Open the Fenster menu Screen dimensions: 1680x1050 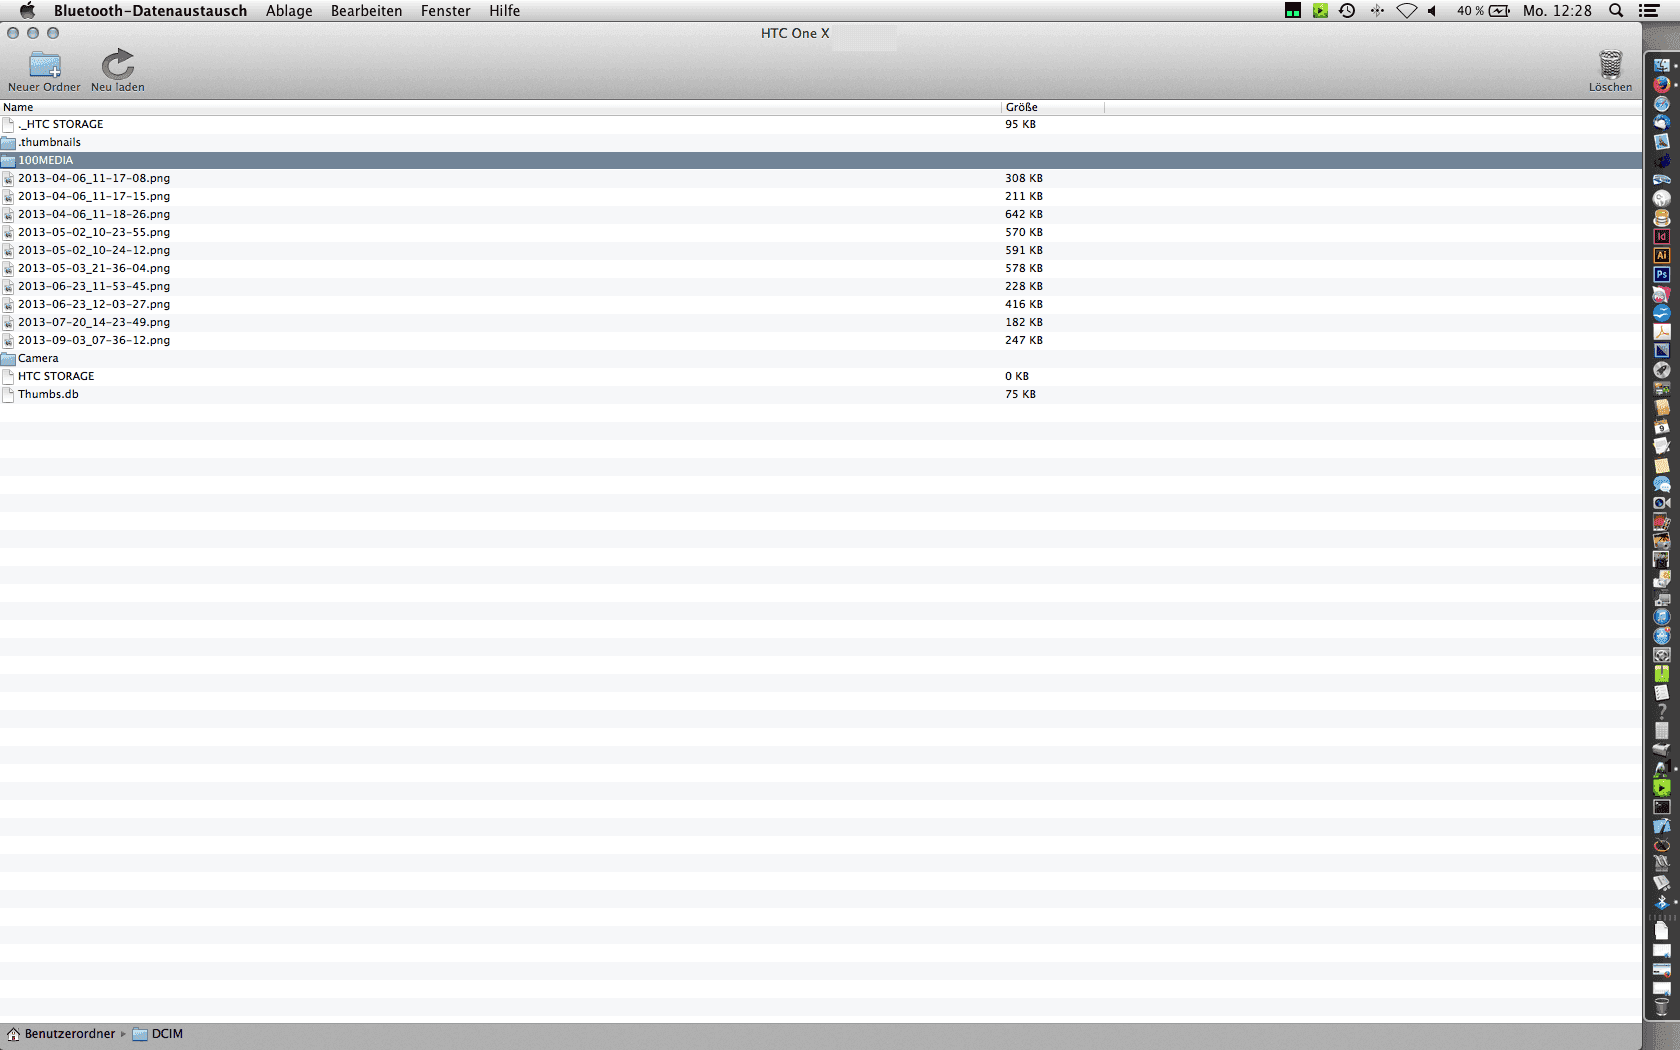pyautogui.click(x=445, y=11)
